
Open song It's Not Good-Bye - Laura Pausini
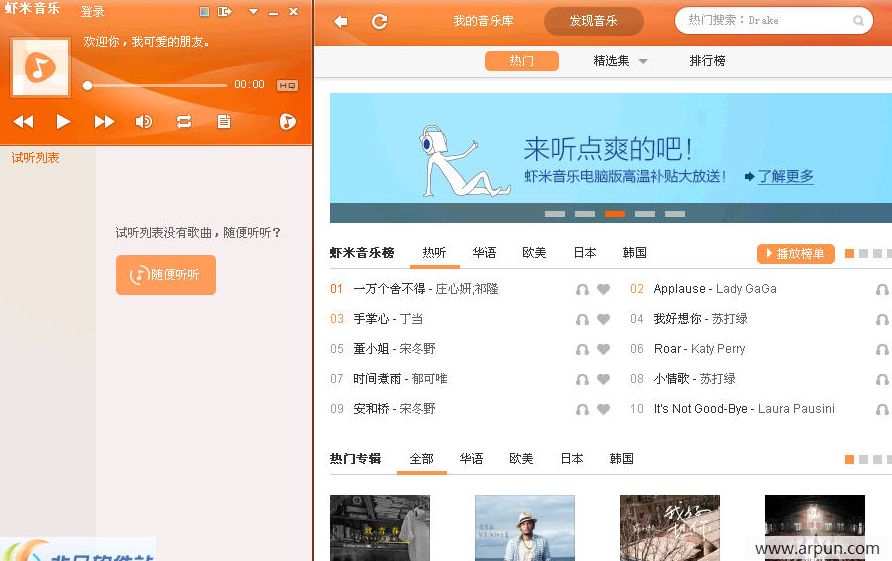pos(744,409)
